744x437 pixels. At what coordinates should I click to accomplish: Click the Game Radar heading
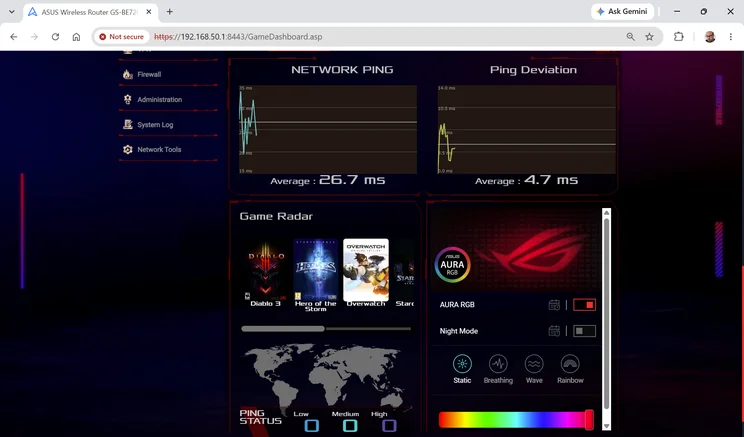pos(276,216)
